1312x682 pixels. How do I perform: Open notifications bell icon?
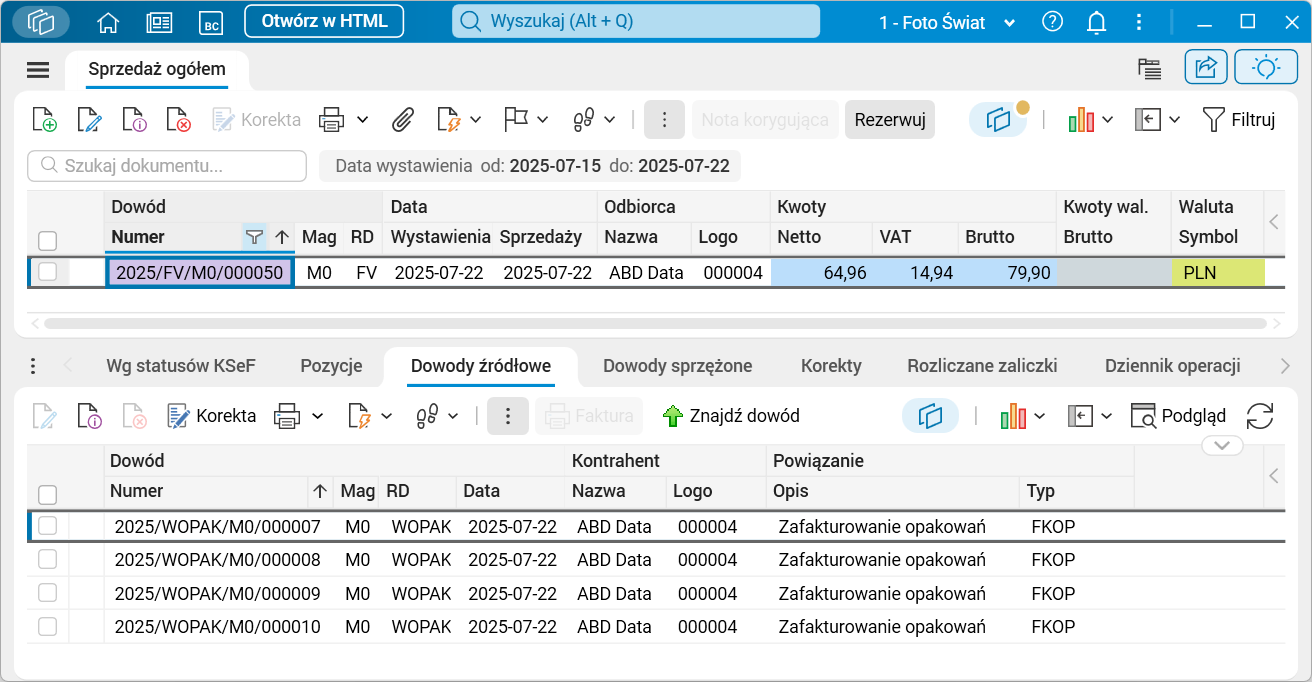[x=1097, y=22]
